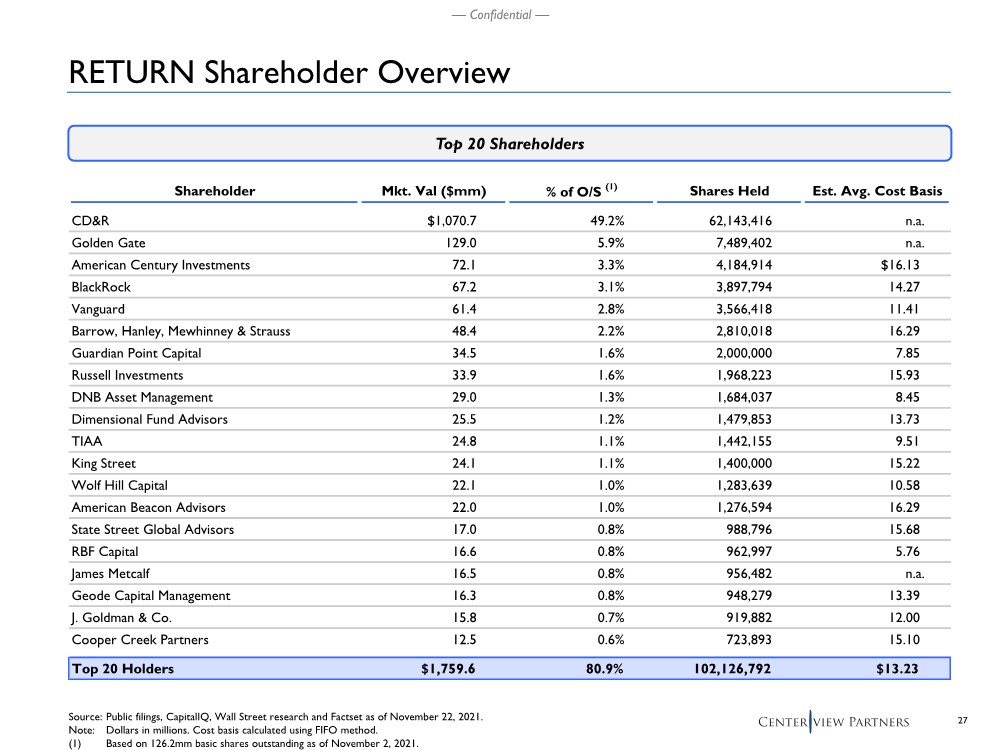
Task: Select the 'Top 20 Holders' total label
Action: (x=122, y=668)
